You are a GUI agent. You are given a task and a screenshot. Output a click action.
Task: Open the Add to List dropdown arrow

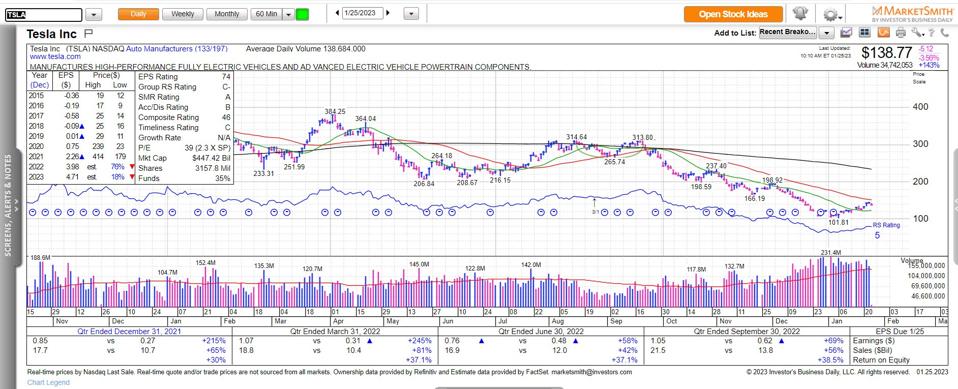click(827, 32)
